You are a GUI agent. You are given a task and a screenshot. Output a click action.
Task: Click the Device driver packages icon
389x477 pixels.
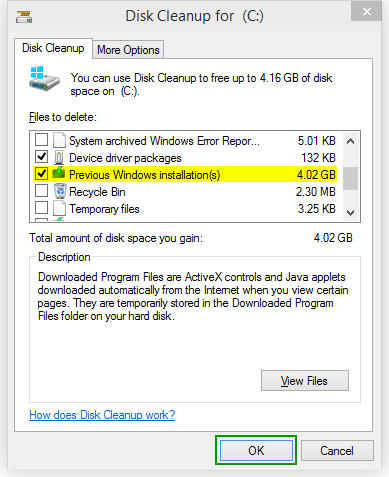tap(59, 157)
